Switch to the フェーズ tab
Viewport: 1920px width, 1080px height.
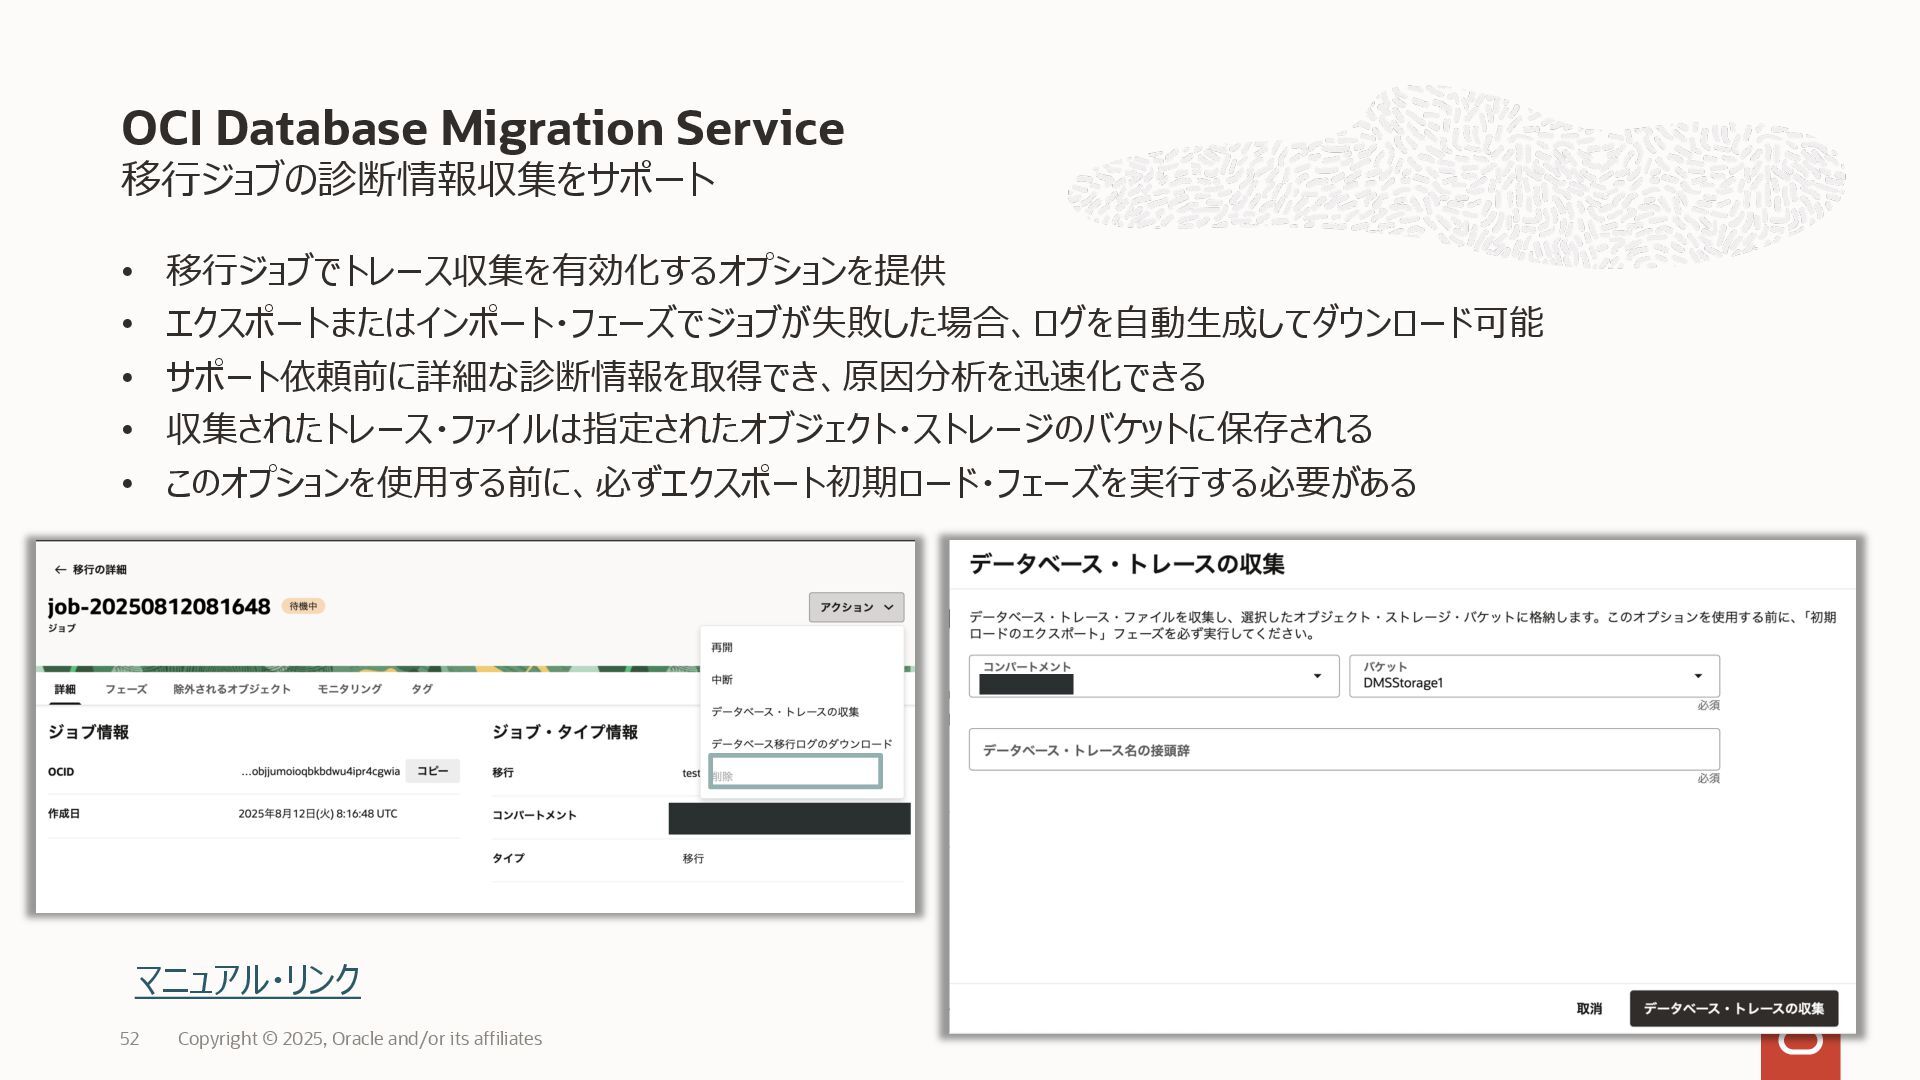pos(126,689)
